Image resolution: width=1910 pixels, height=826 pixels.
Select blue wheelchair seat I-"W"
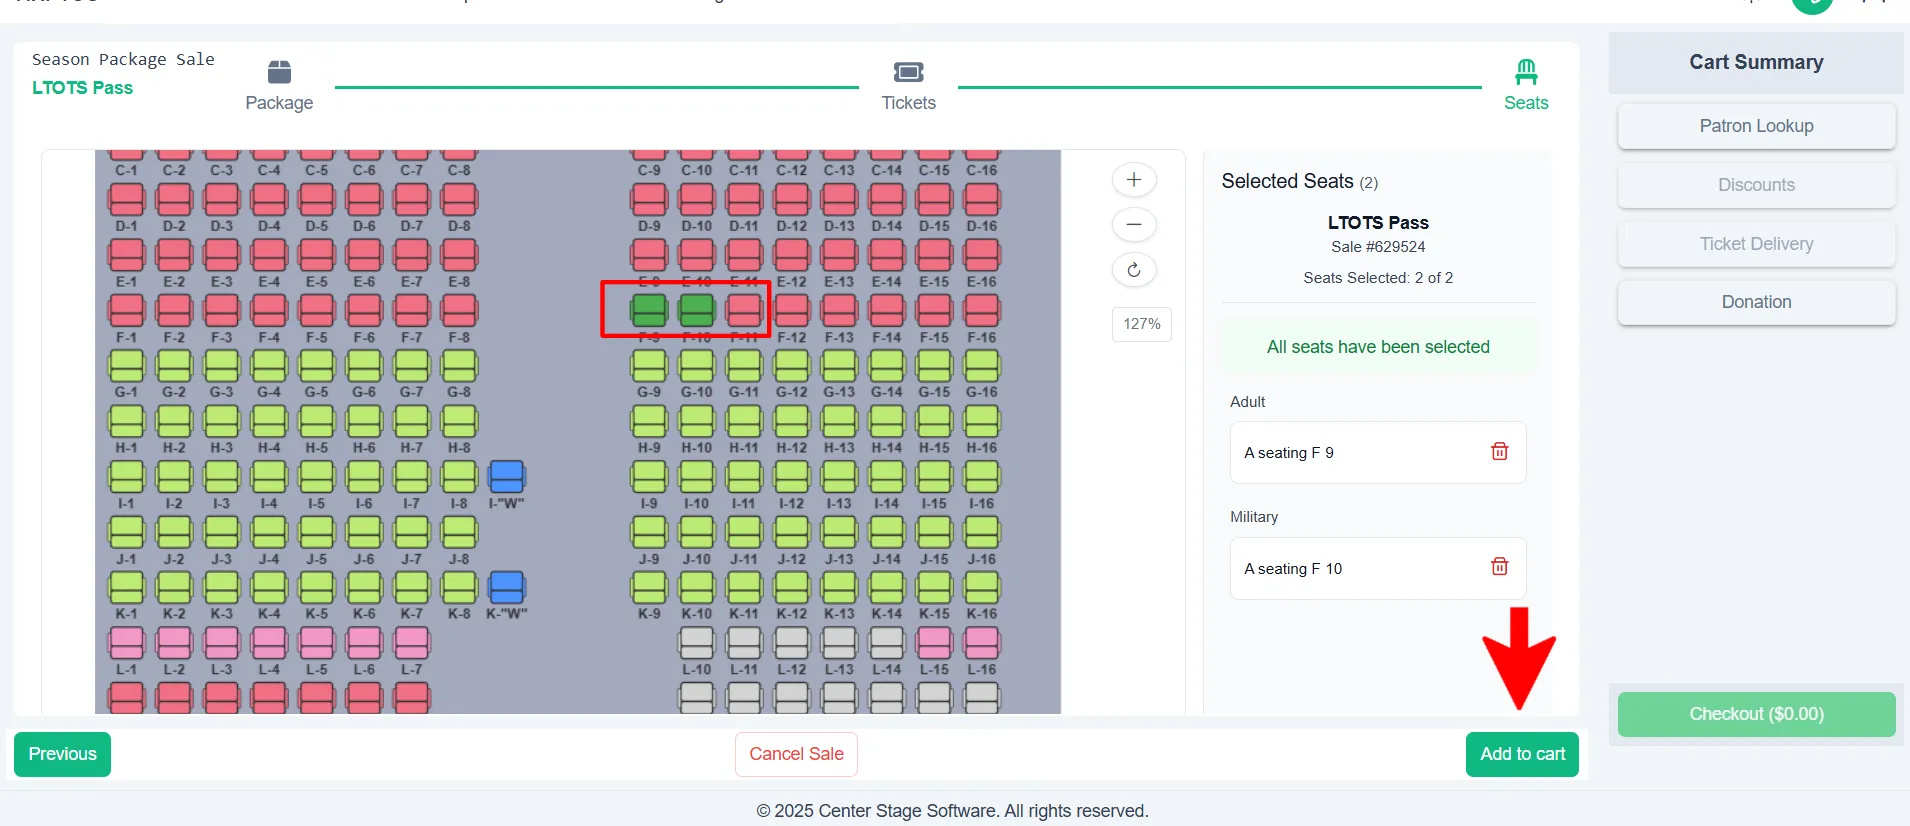pyautogui.click(x=507, y=477)
